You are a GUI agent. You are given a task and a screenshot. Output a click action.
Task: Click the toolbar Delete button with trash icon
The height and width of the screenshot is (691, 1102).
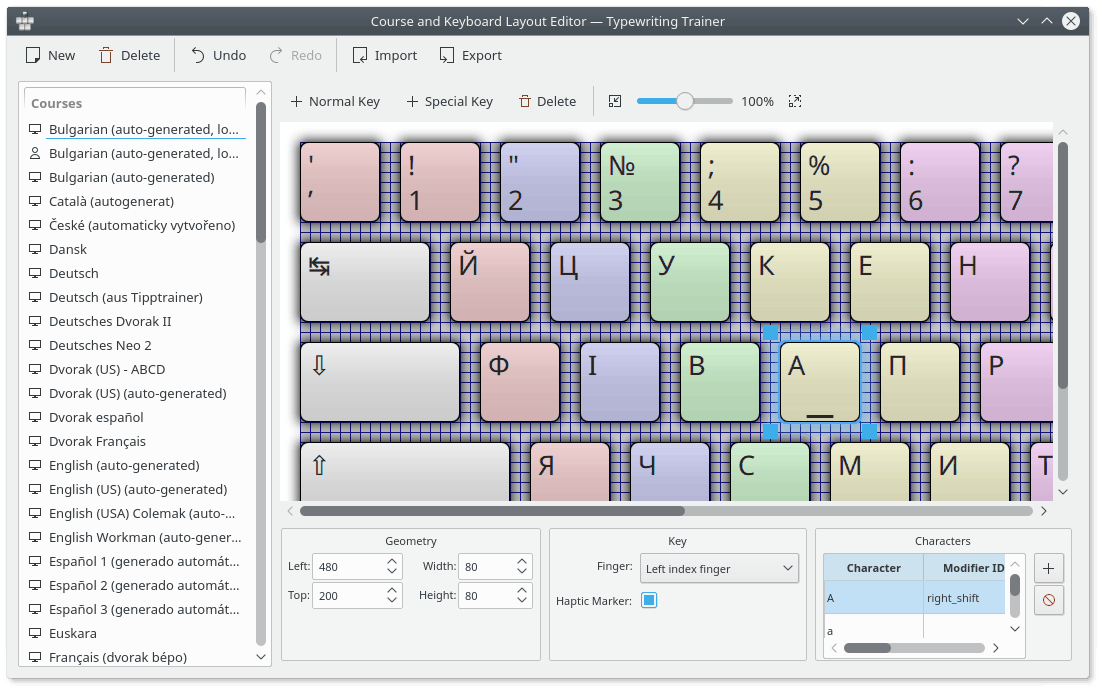[x=129, y=56]
